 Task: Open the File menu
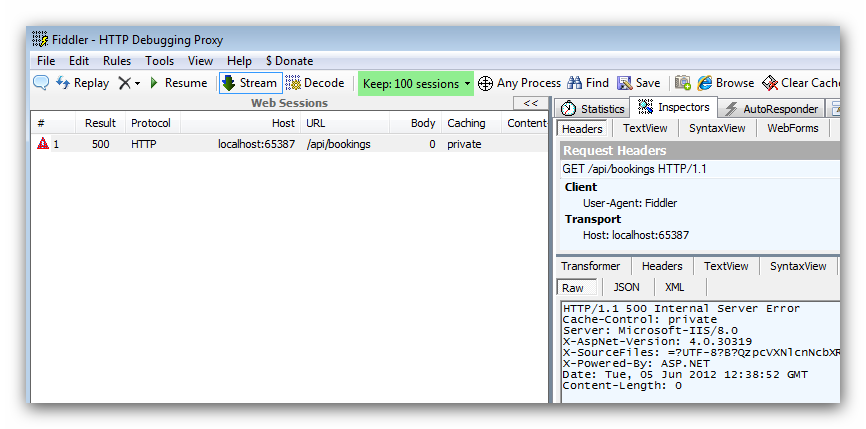tap(46, 61)
